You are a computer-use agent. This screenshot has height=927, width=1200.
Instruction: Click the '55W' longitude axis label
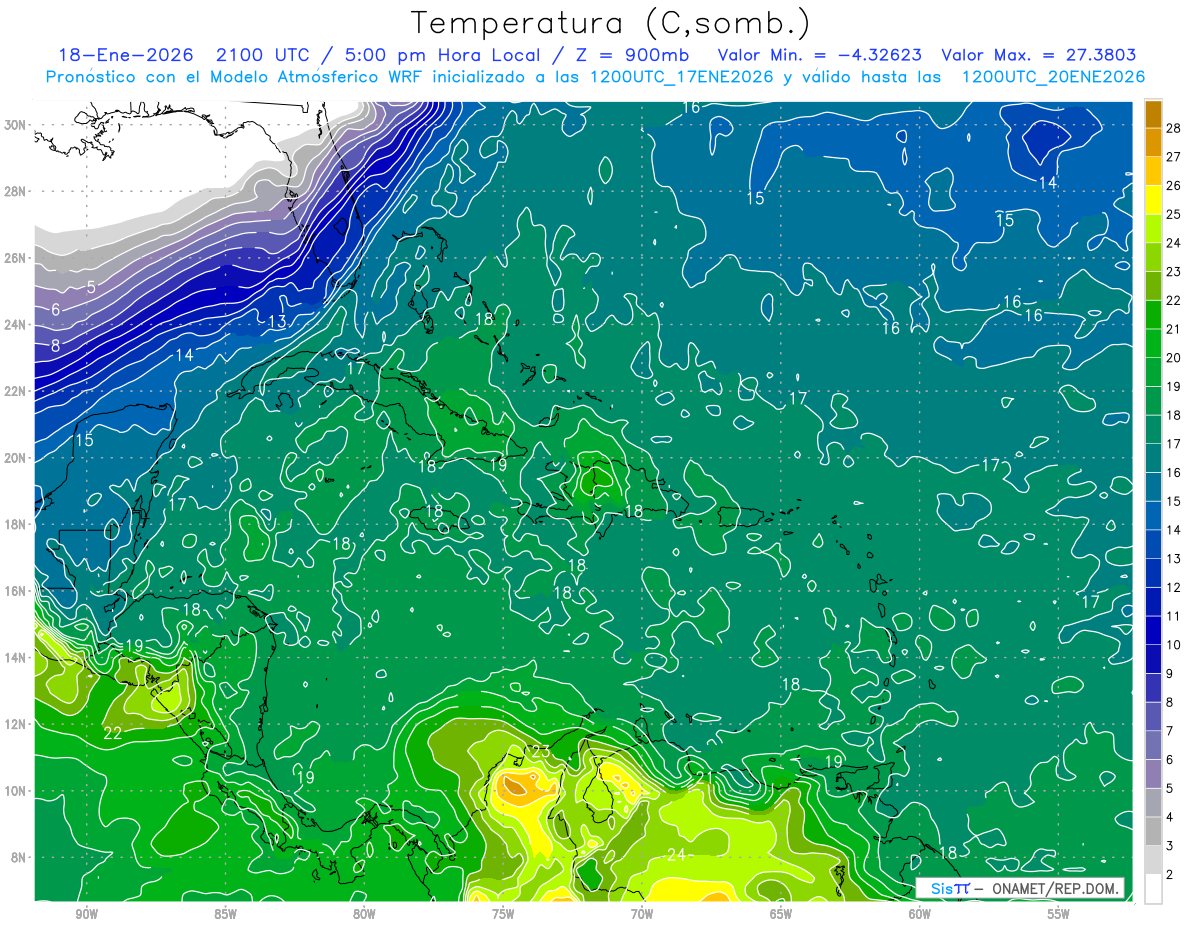click(x=1059, y=914)
